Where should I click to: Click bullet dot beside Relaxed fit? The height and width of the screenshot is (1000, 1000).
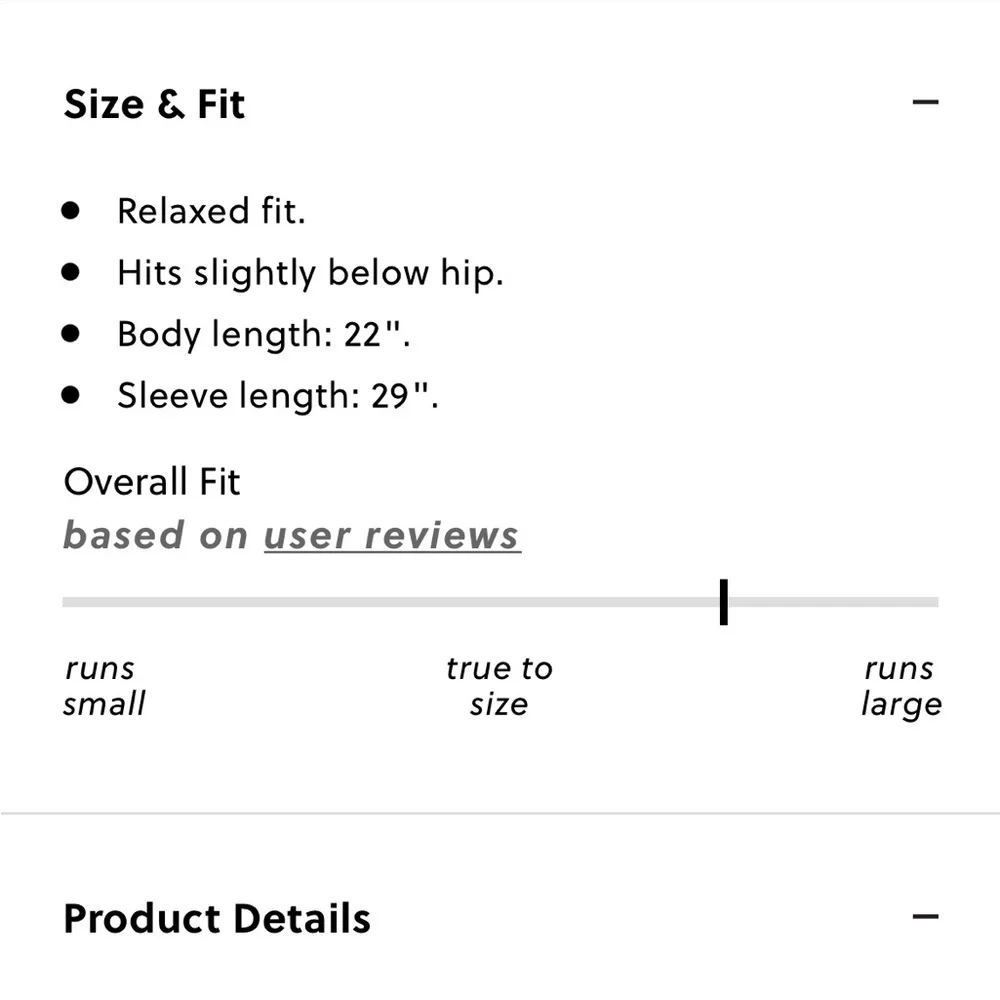point(70,210)
